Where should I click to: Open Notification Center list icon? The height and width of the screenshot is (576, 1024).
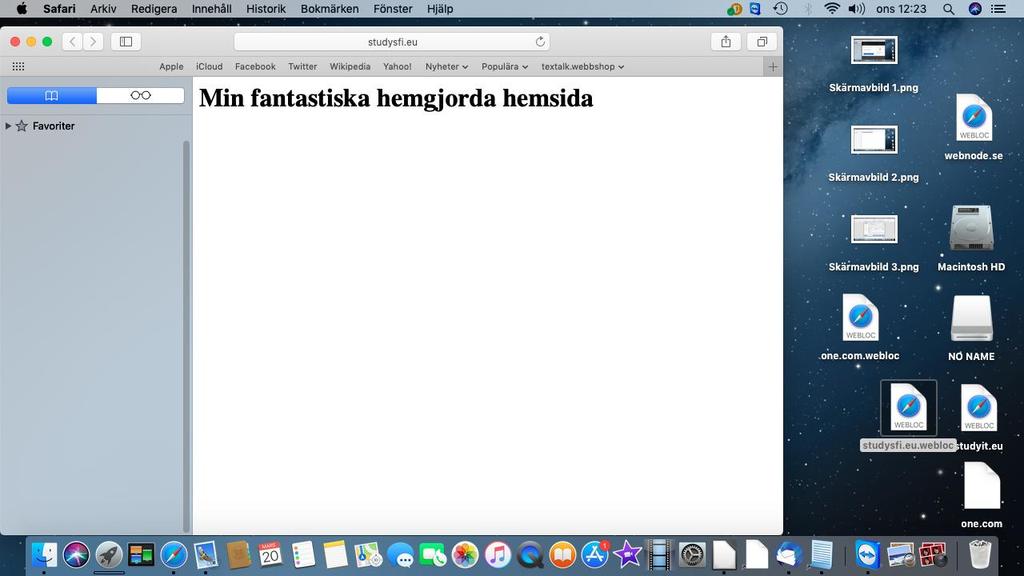click(x=998, y=9)
